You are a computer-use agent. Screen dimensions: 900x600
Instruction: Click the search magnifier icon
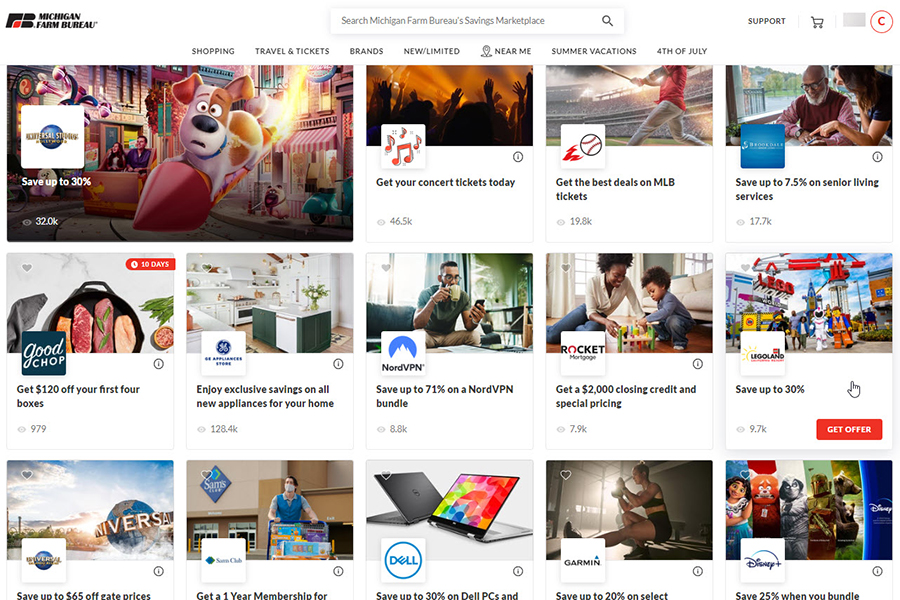tap(607, 21)
